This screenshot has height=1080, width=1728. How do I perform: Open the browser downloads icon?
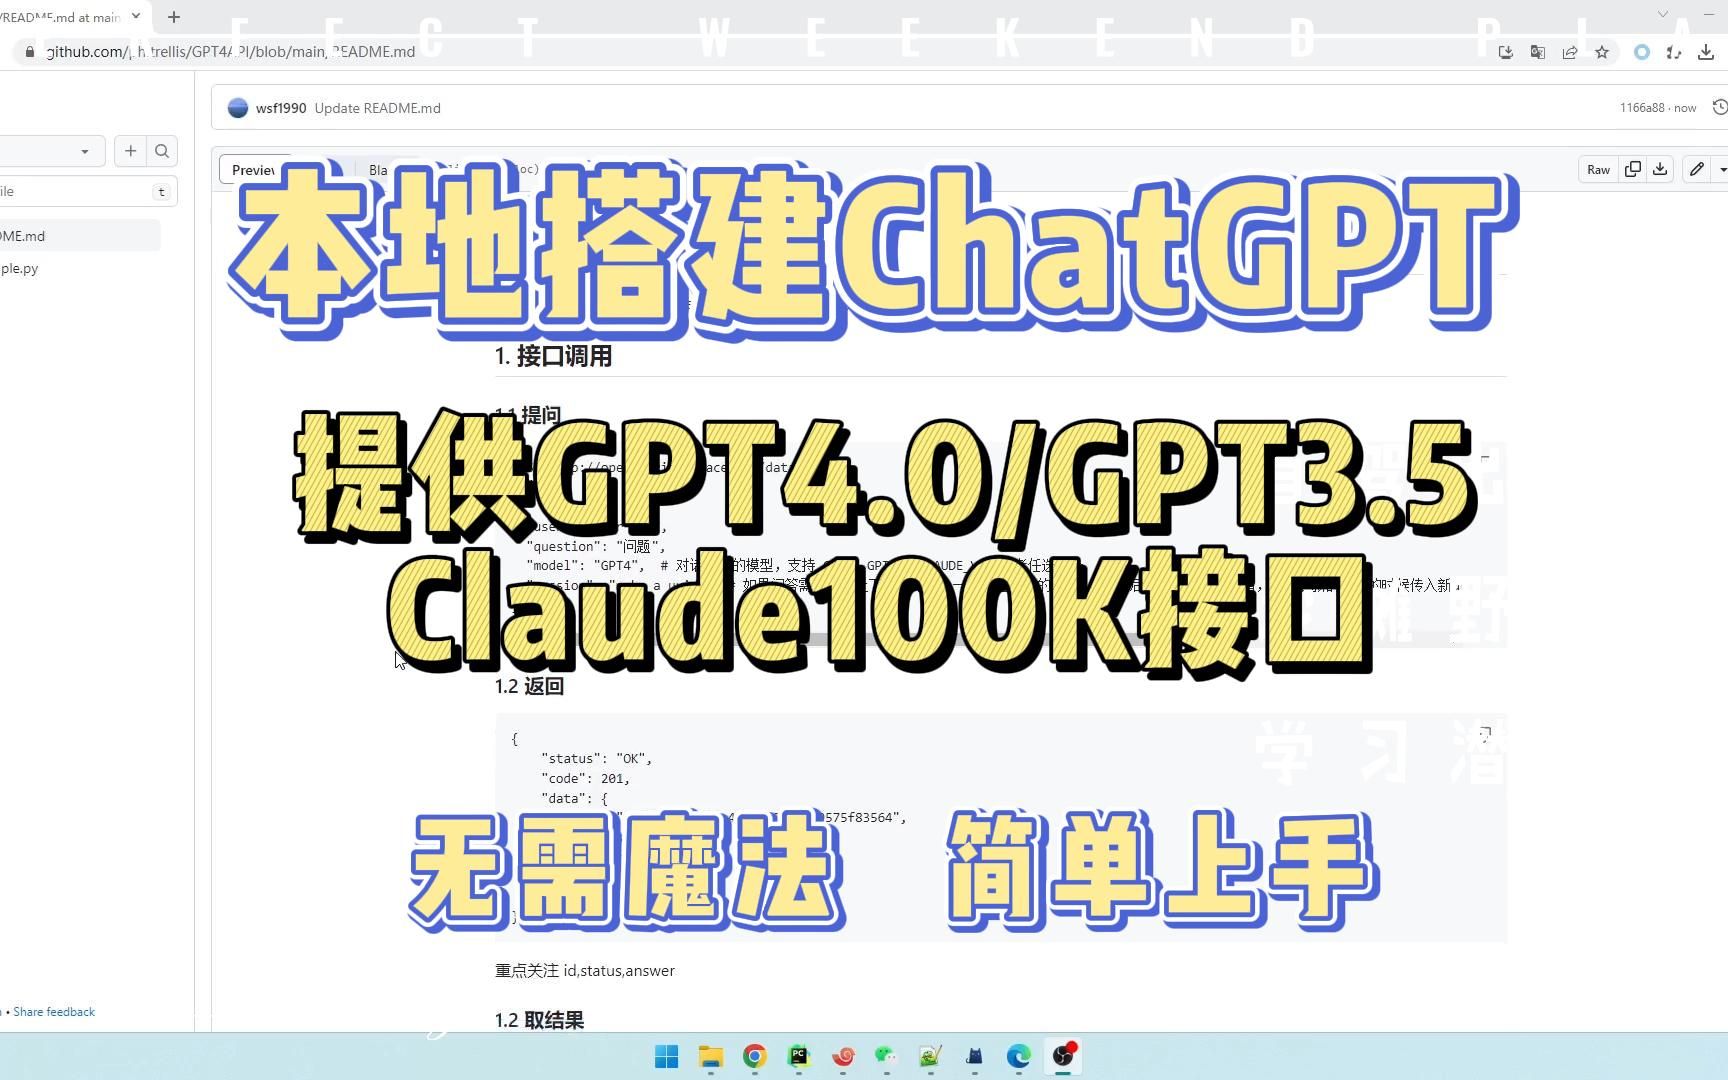[x=1706, y=52]
